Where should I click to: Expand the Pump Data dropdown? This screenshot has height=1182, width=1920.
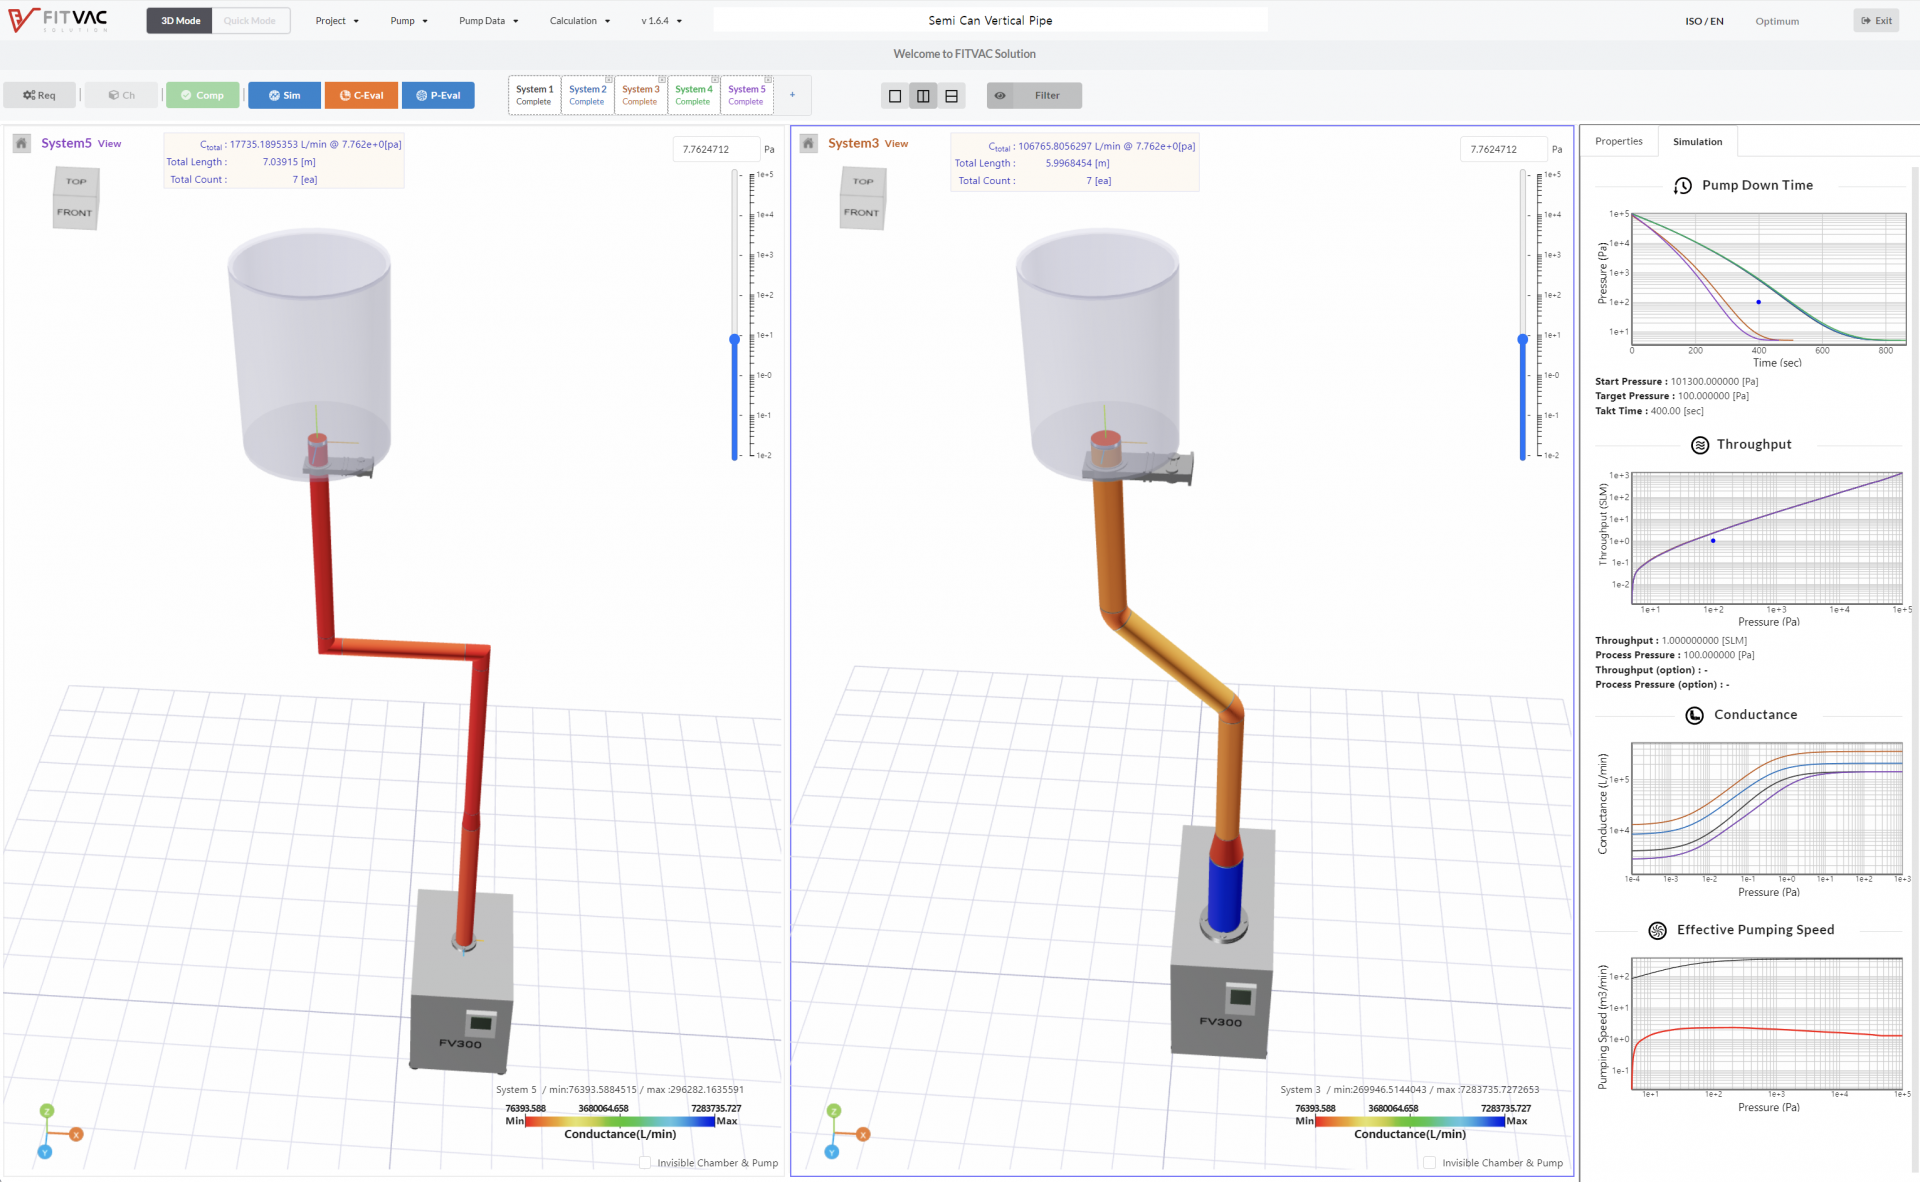point(488,21)
